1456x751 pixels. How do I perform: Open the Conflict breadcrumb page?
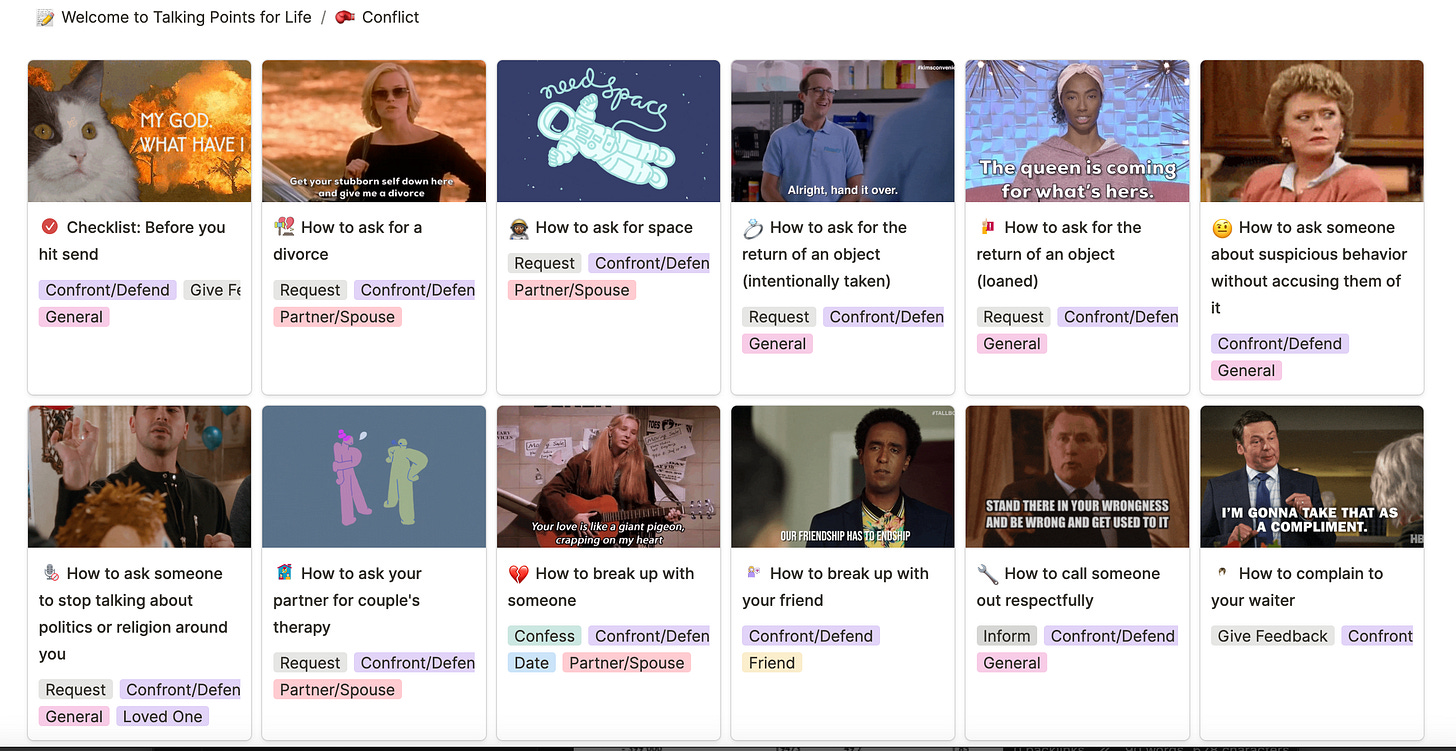click(x=391, y=17)
